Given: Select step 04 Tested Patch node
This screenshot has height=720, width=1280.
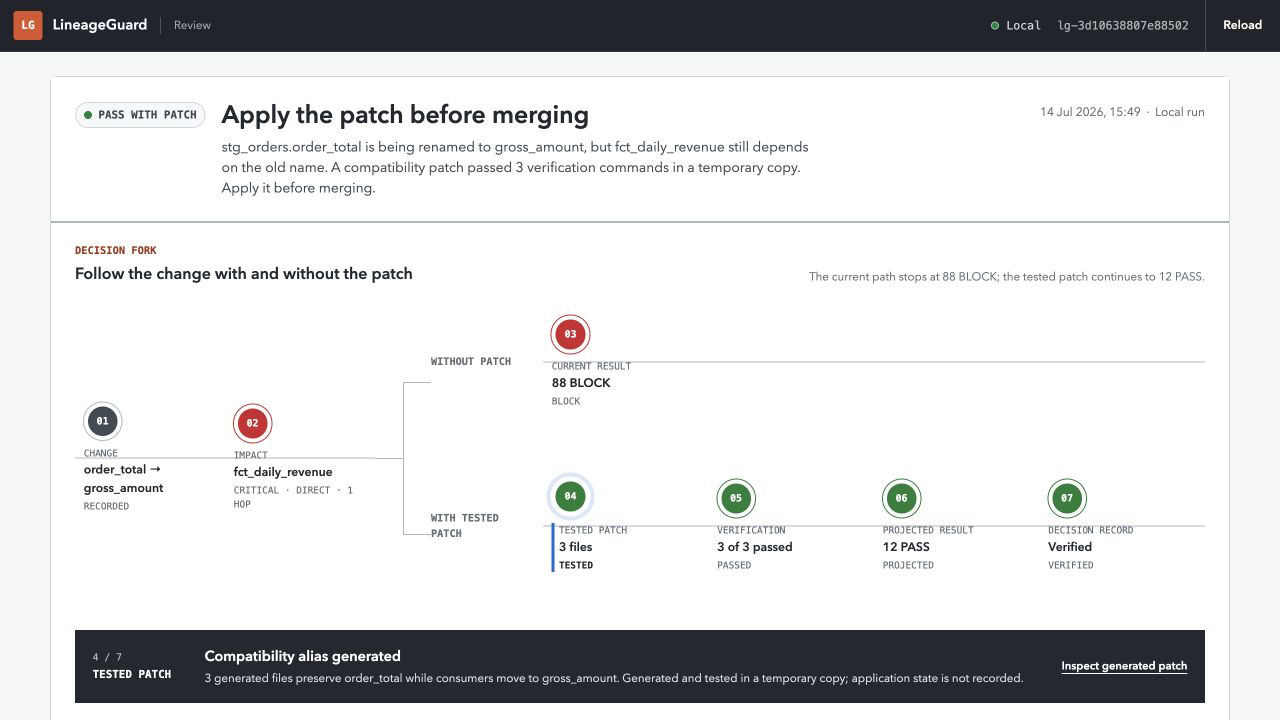Looking at the screenshot, I should click(570, 496).
